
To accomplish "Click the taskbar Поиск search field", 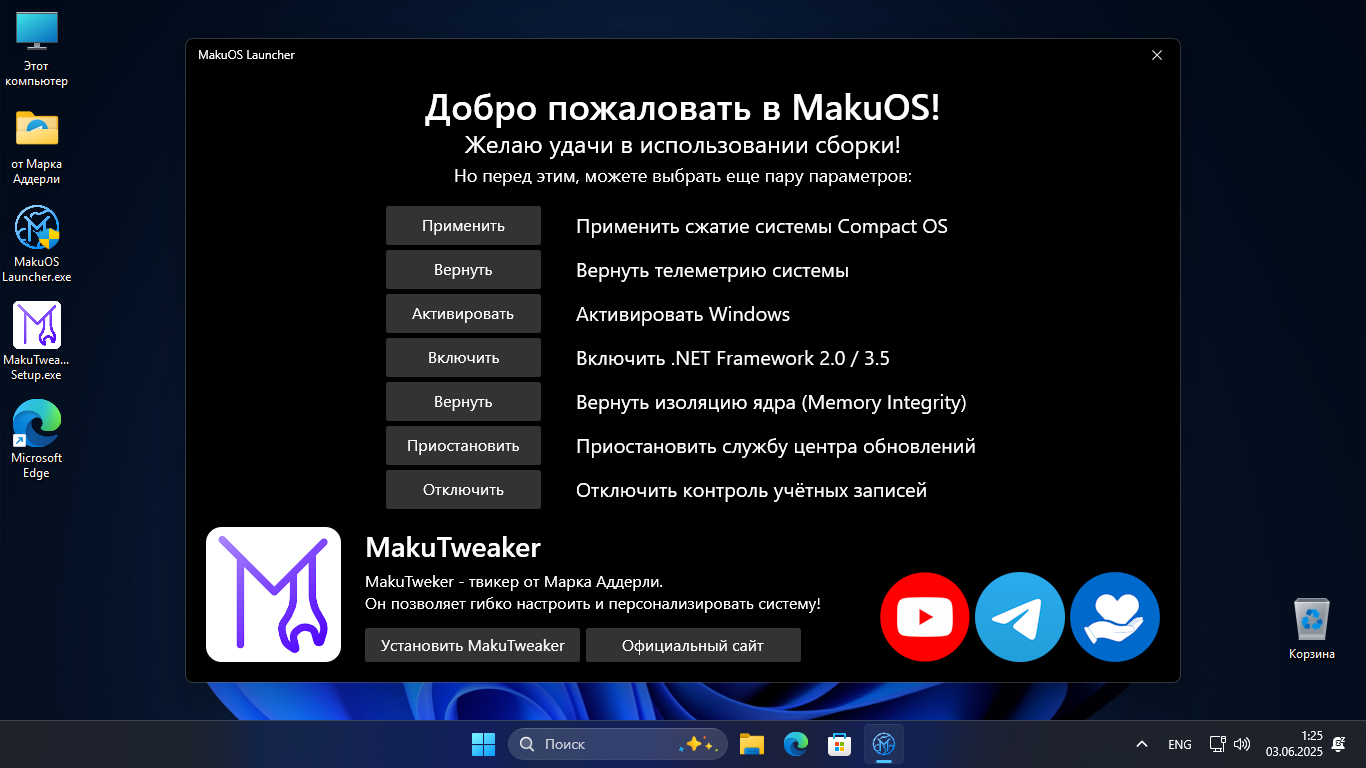I will tap(618, 744).
